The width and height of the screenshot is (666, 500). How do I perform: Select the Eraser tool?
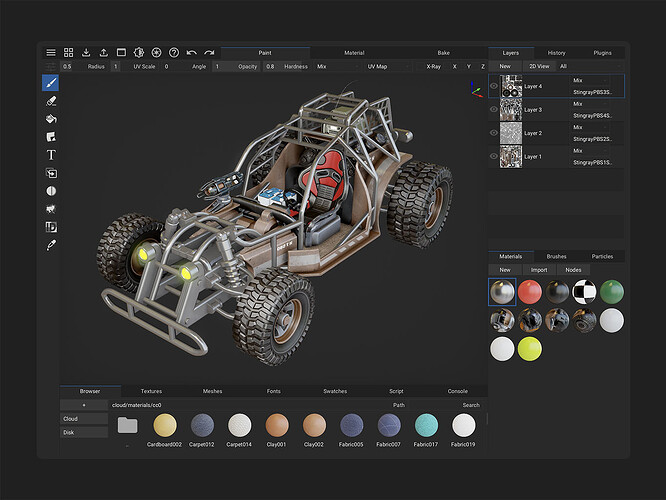(x=51, y=101)
